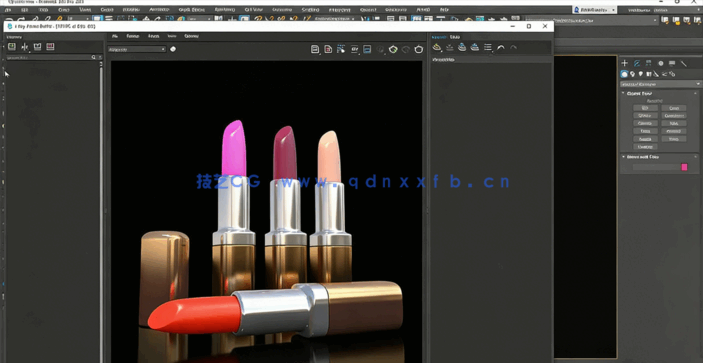Click the list icon in layers panel toolbar
Image resolution: width=703 pixels, height=363 pixels.
tap(488, 48)
